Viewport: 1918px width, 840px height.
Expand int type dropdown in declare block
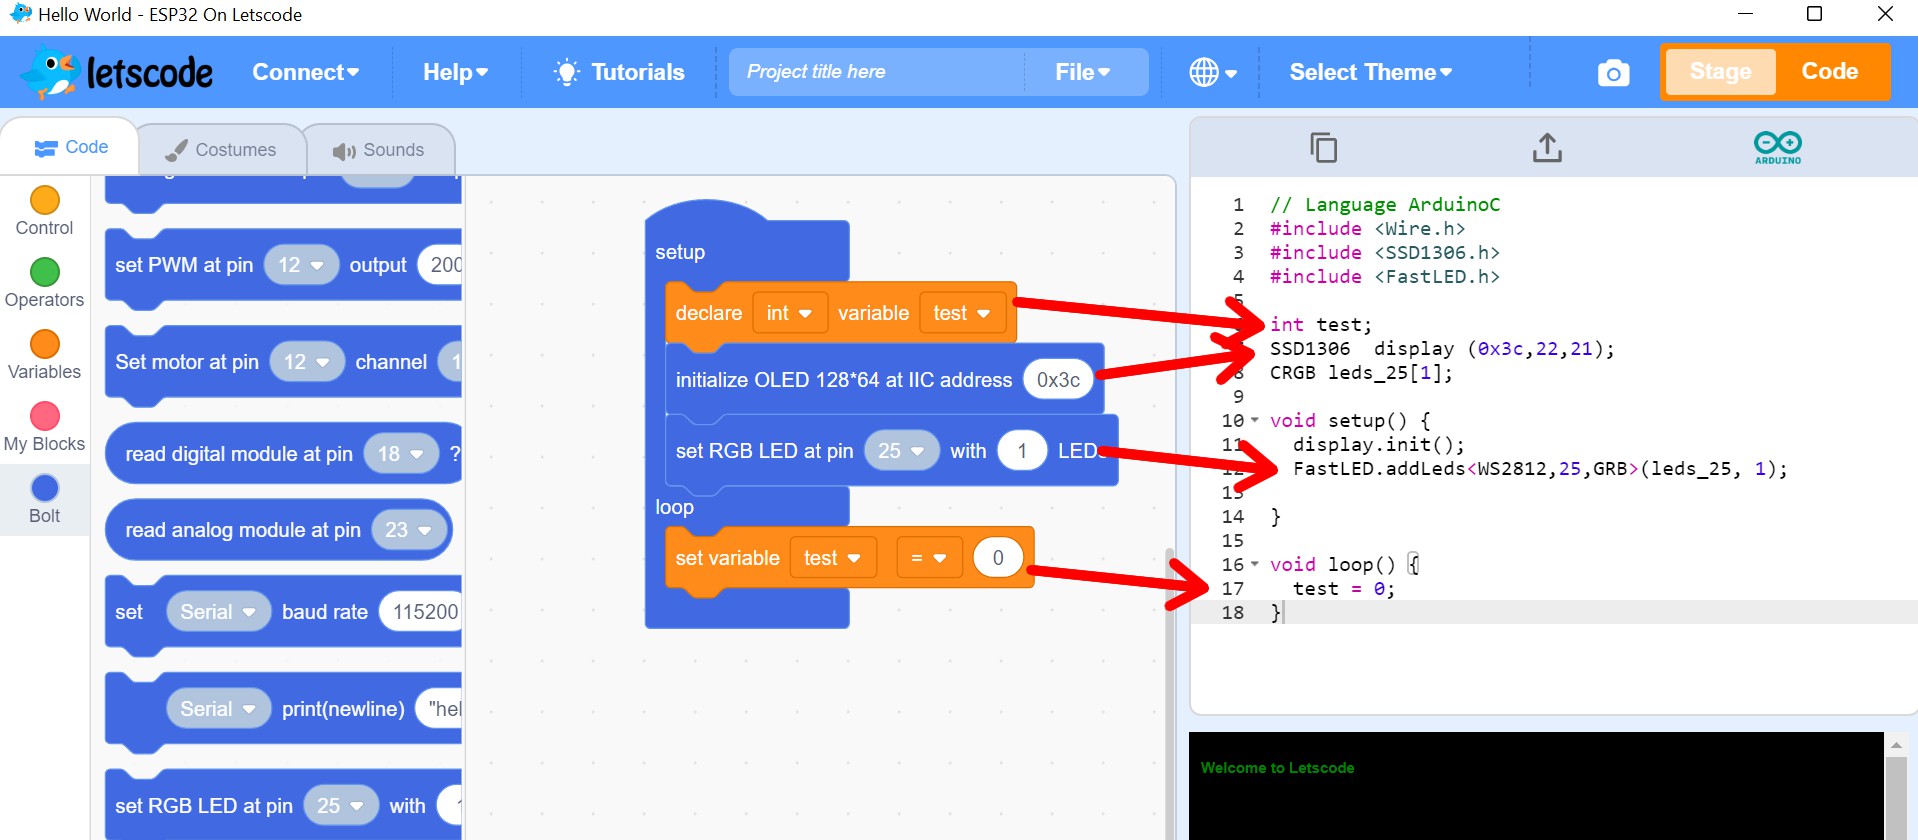pos(789,313)
